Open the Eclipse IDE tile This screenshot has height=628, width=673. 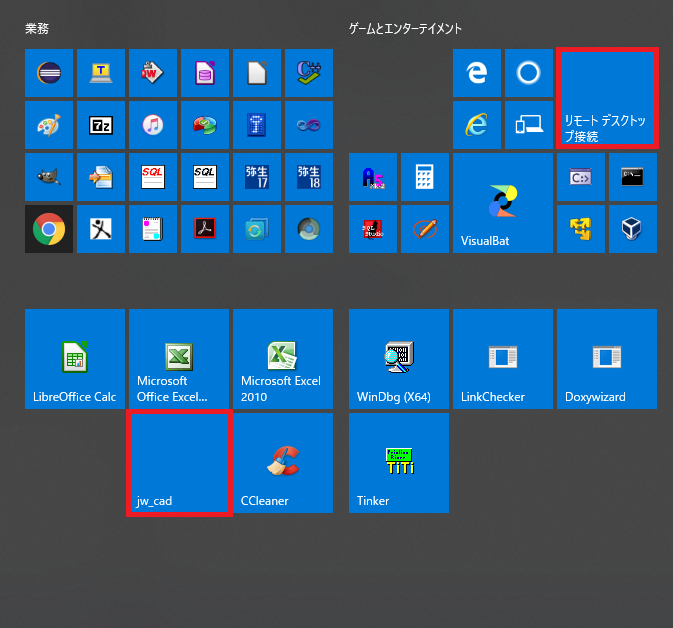49,73
